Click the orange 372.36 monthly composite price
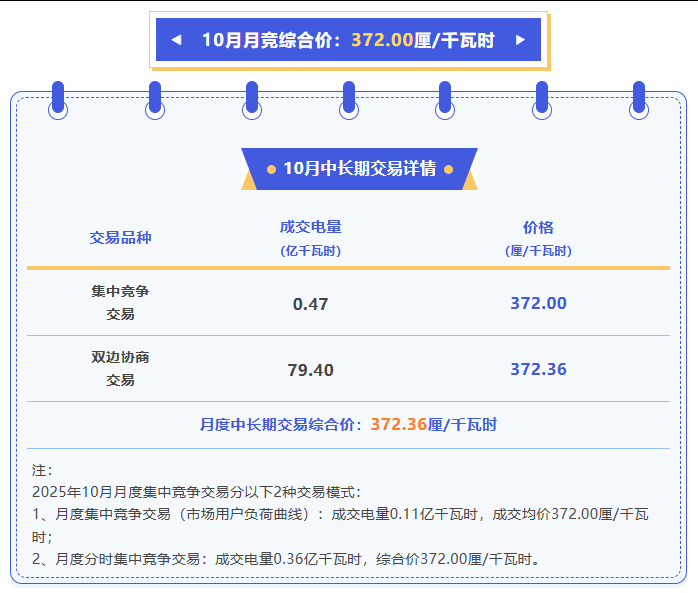 (399, 424)
